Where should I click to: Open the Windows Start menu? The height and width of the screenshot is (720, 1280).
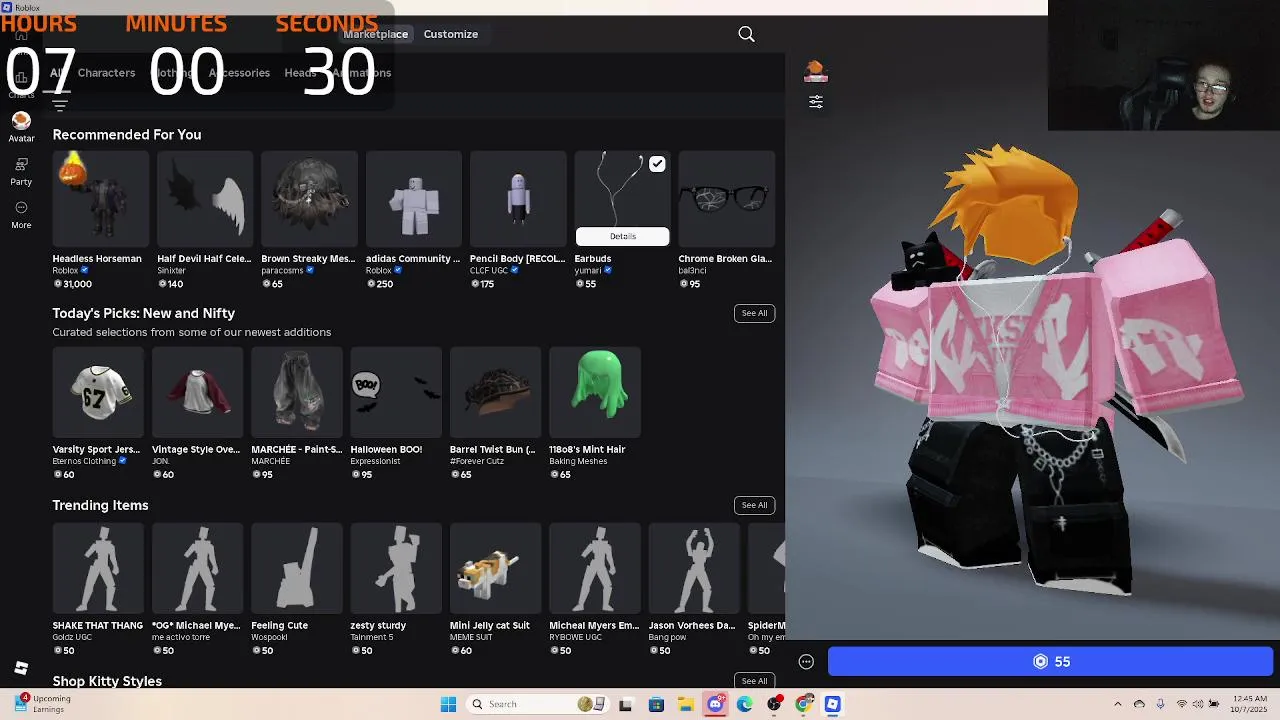(x=448, y=704)
